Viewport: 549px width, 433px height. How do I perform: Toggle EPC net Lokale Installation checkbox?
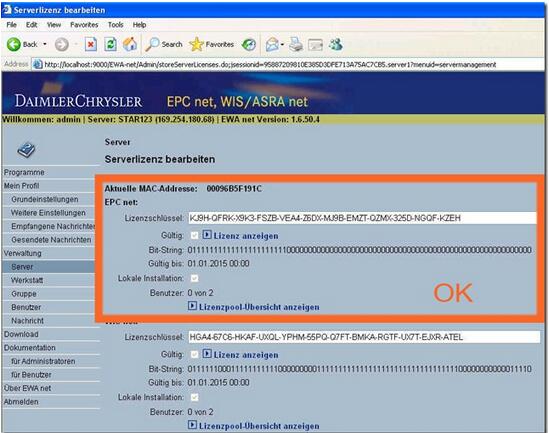(x=194, y=278)
